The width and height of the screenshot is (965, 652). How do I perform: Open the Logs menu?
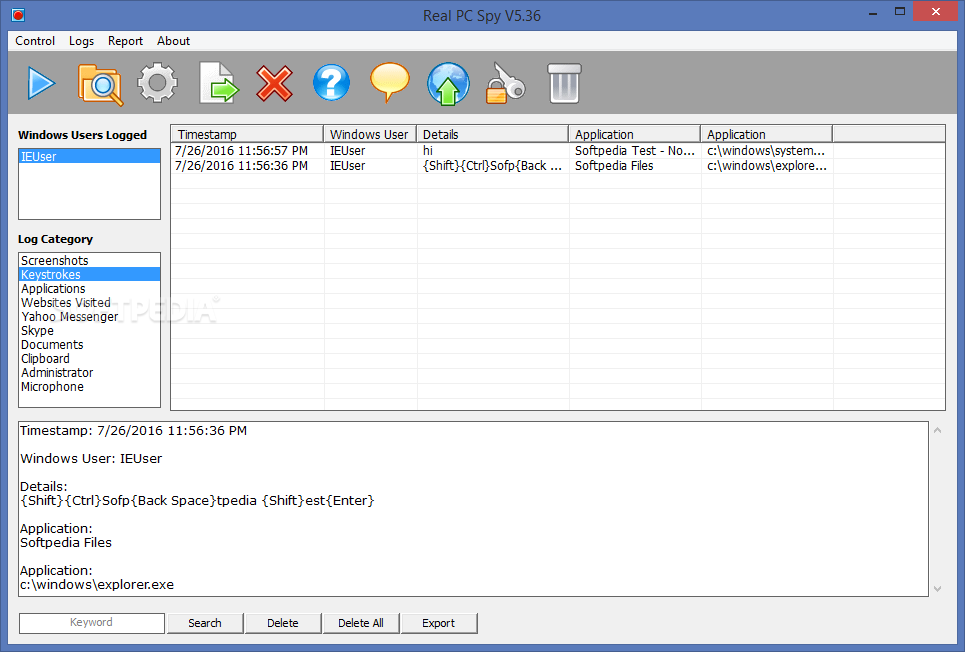(x=81, y=41)
